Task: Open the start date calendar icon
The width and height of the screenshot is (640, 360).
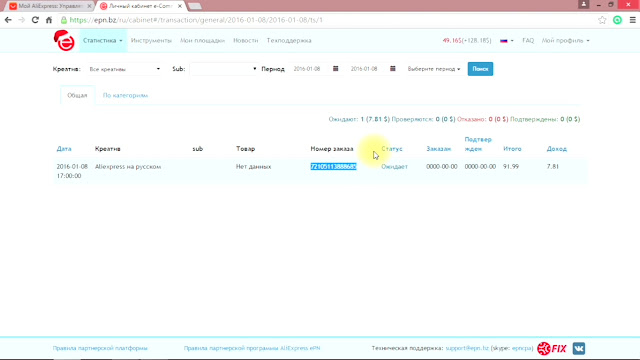Action: pos(336,69)
